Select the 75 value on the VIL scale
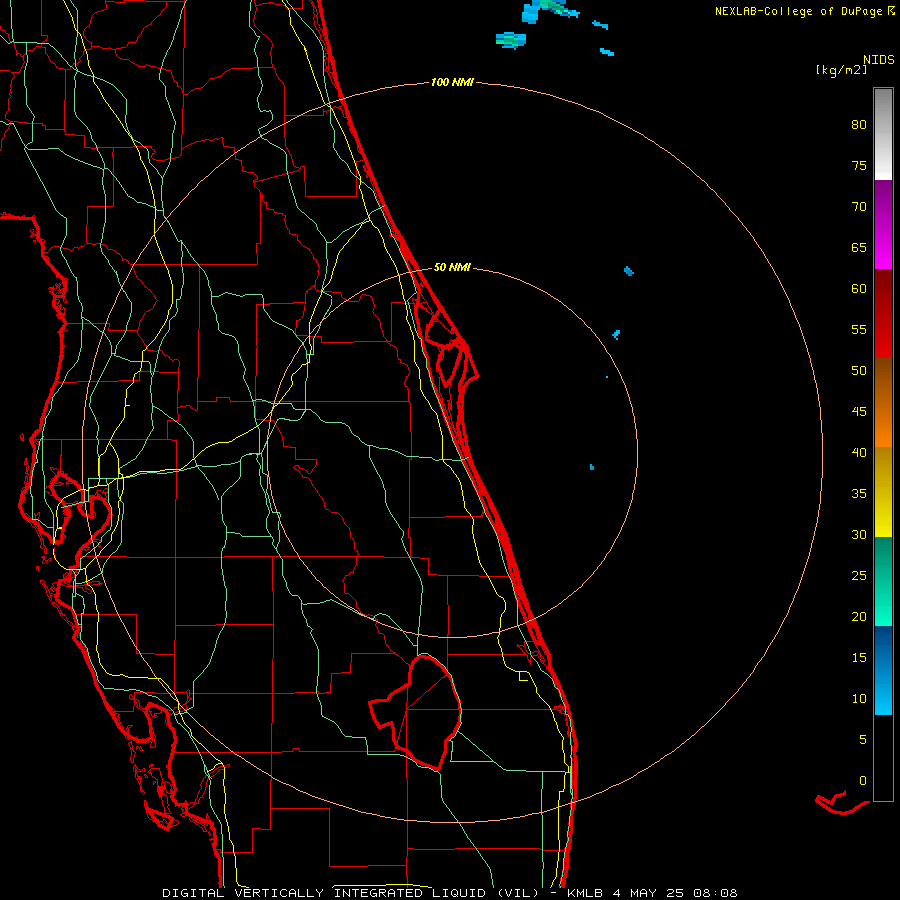This screenshot has height=900, width=900. (x=859, y=165)
